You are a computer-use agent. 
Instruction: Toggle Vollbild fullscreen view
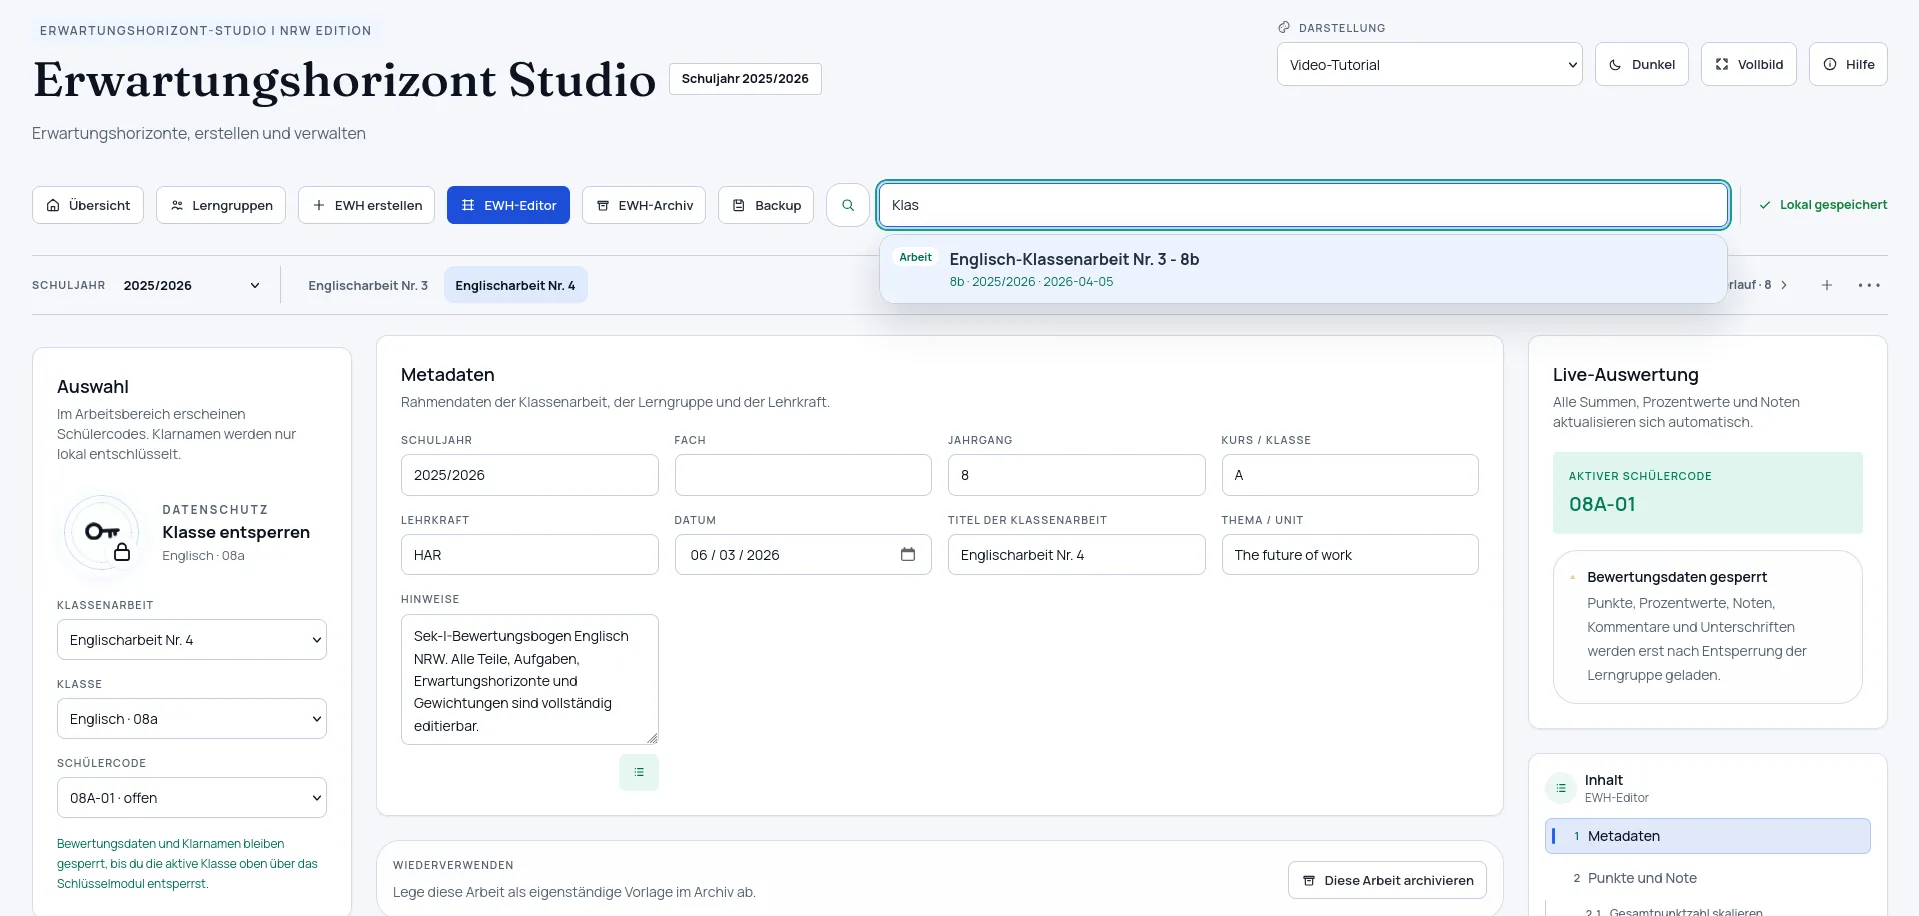[1749, 64]
